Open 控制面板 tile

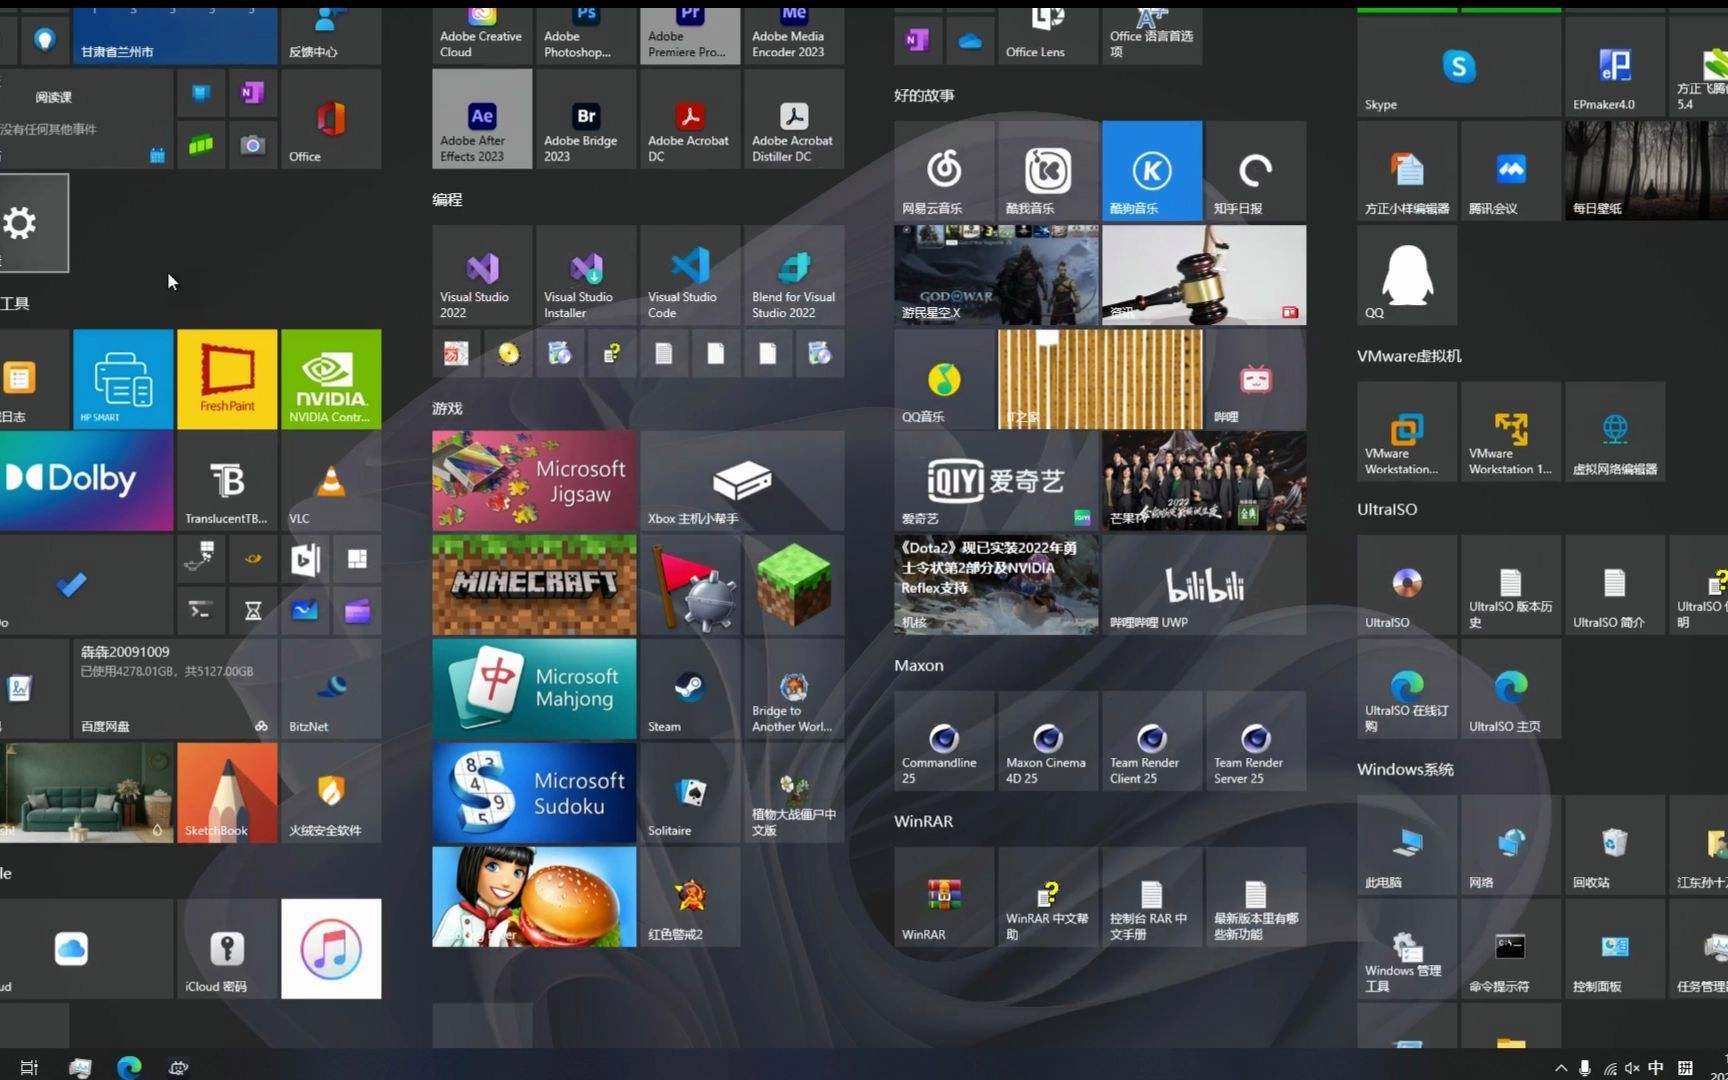coord(1615,949)
